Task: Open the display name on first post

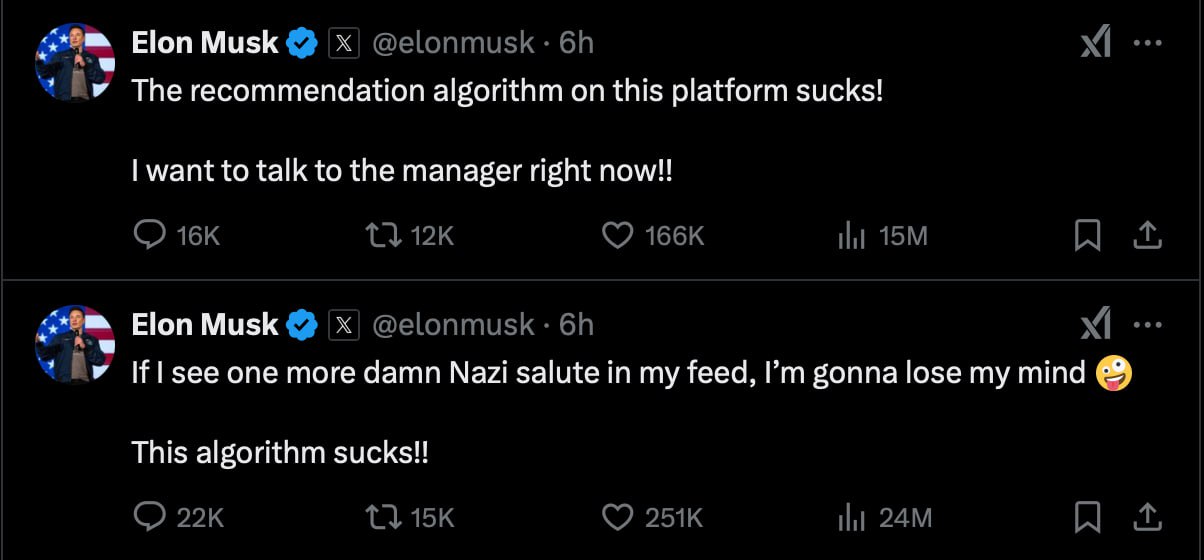Action: coord(205,43)
